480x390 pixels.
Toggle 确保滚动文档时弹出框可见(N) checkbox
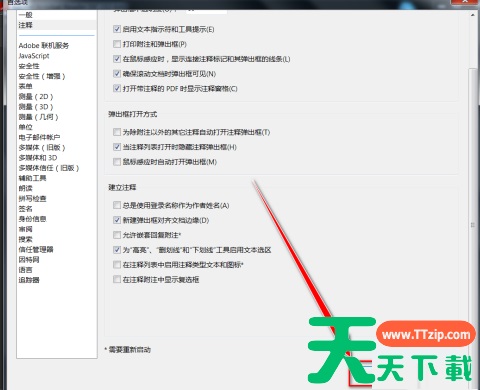coord(117,74)
